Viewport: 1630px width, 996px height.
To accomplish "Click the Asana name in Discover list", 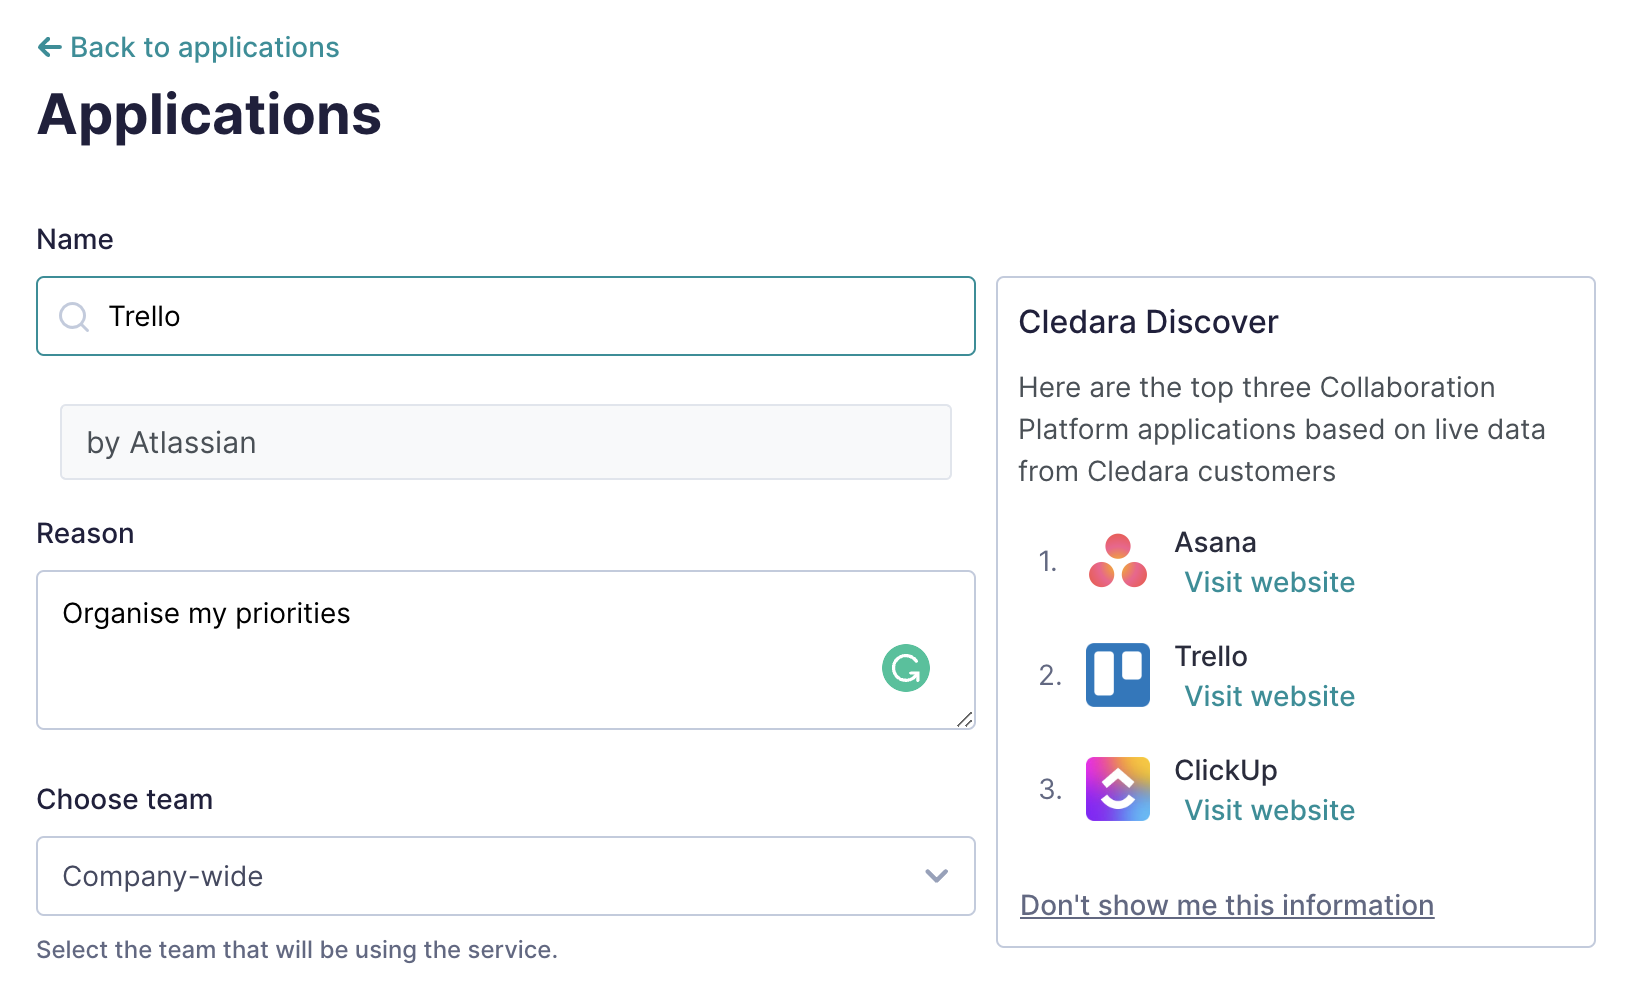I will coord(1215,542).
